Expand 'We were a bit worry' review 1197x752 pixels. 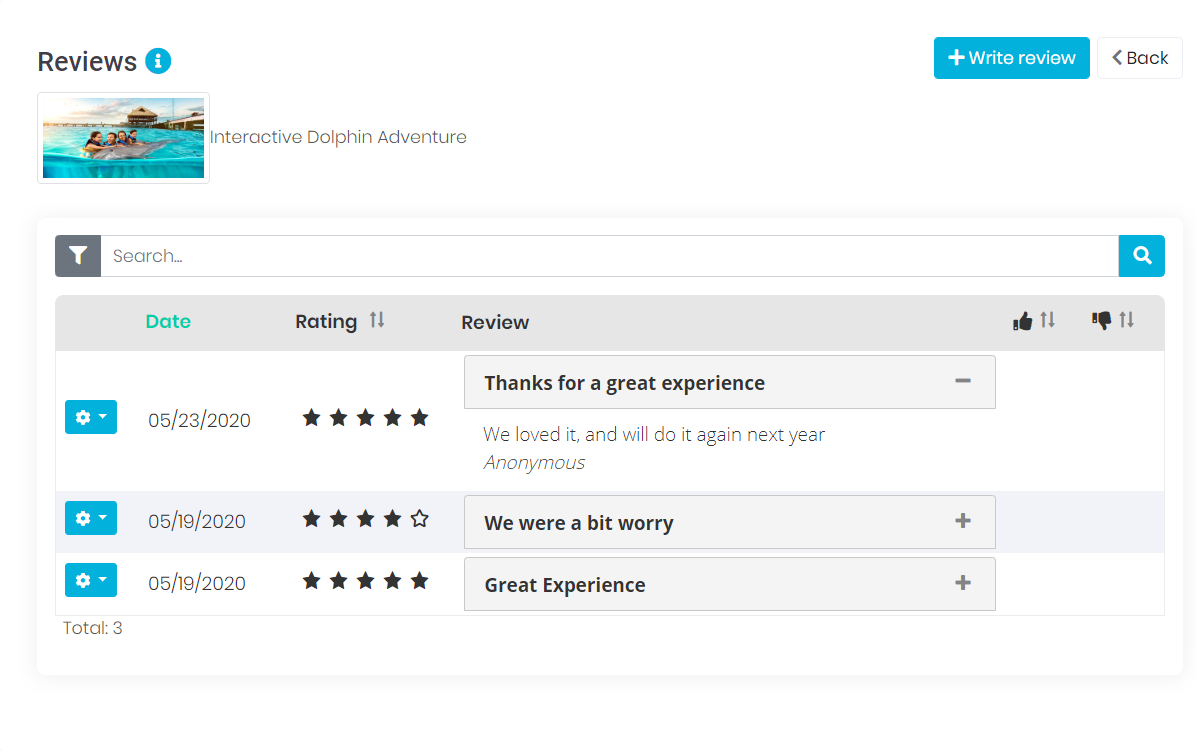(962, 521)
